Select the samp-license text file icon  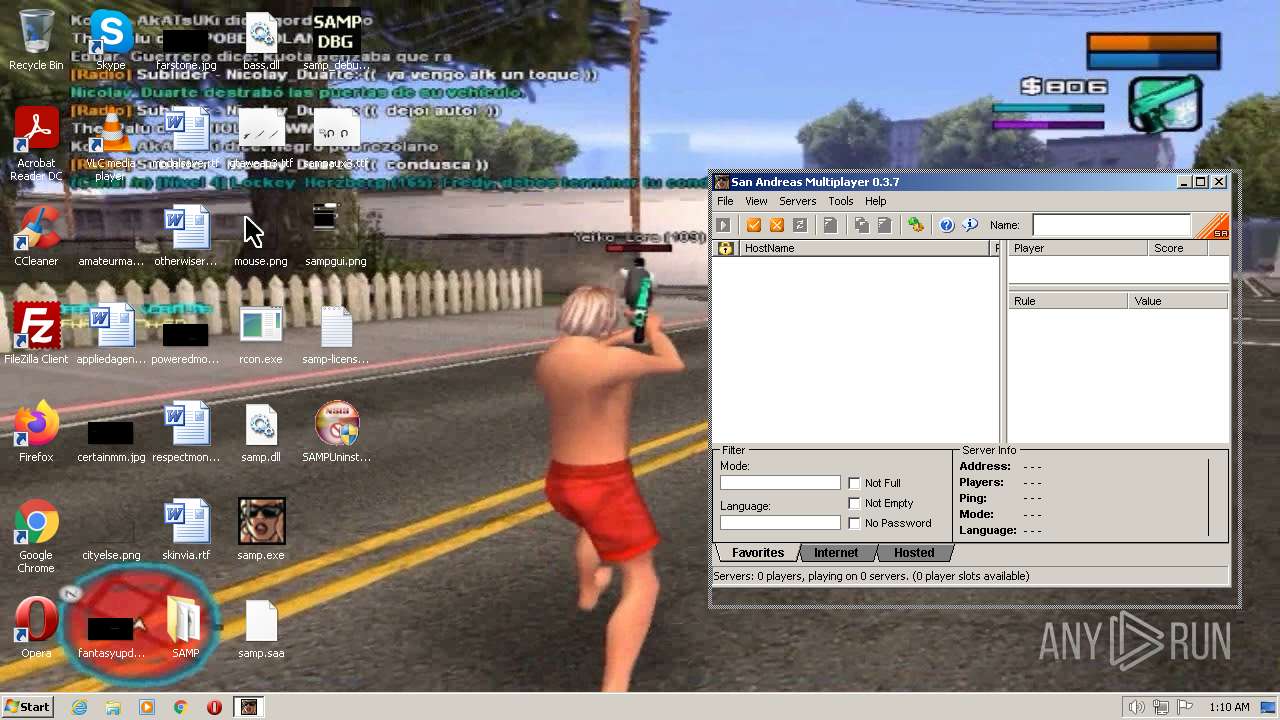pos(336,335)
